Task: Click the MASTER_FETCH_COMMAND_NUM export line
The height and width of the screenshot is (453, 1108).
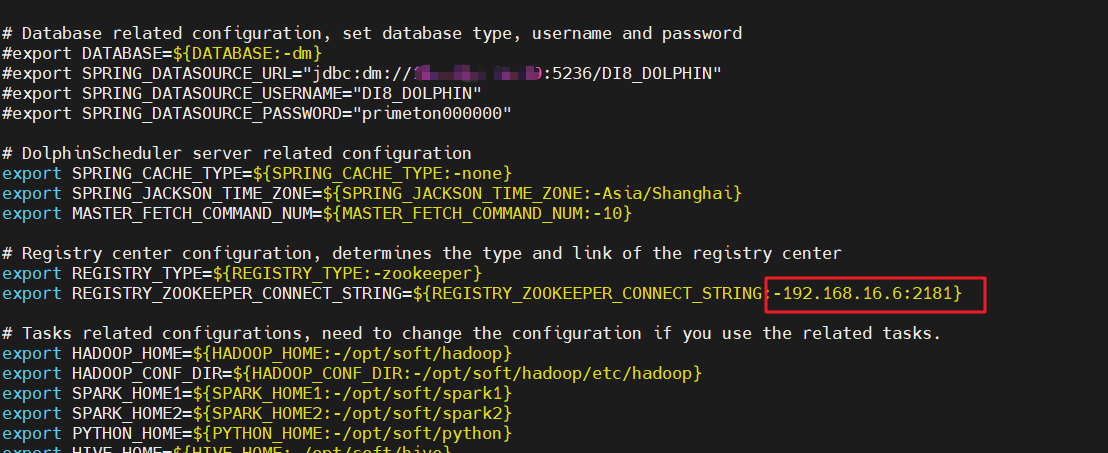Action: tap(317, 213)
